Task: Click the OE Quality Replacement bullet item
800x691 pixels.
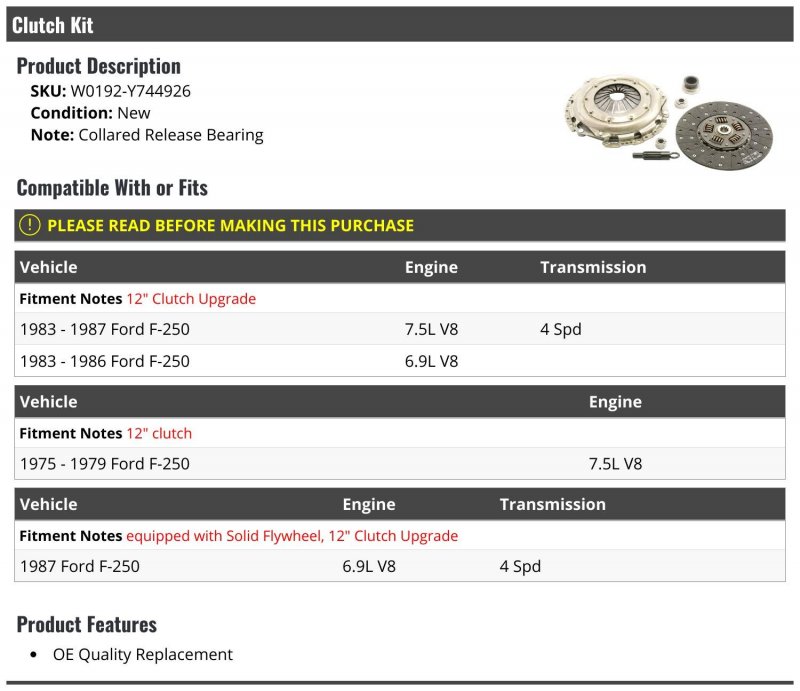Action: click(143, 654)
